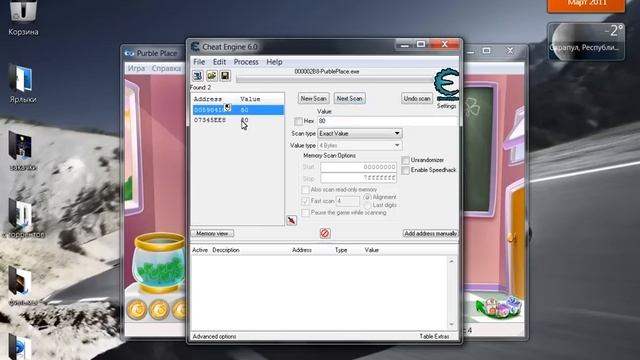The width and height of the screenshot is (640, 360).
Task: Select the Alignment radio button
Action: pos(367,197)
